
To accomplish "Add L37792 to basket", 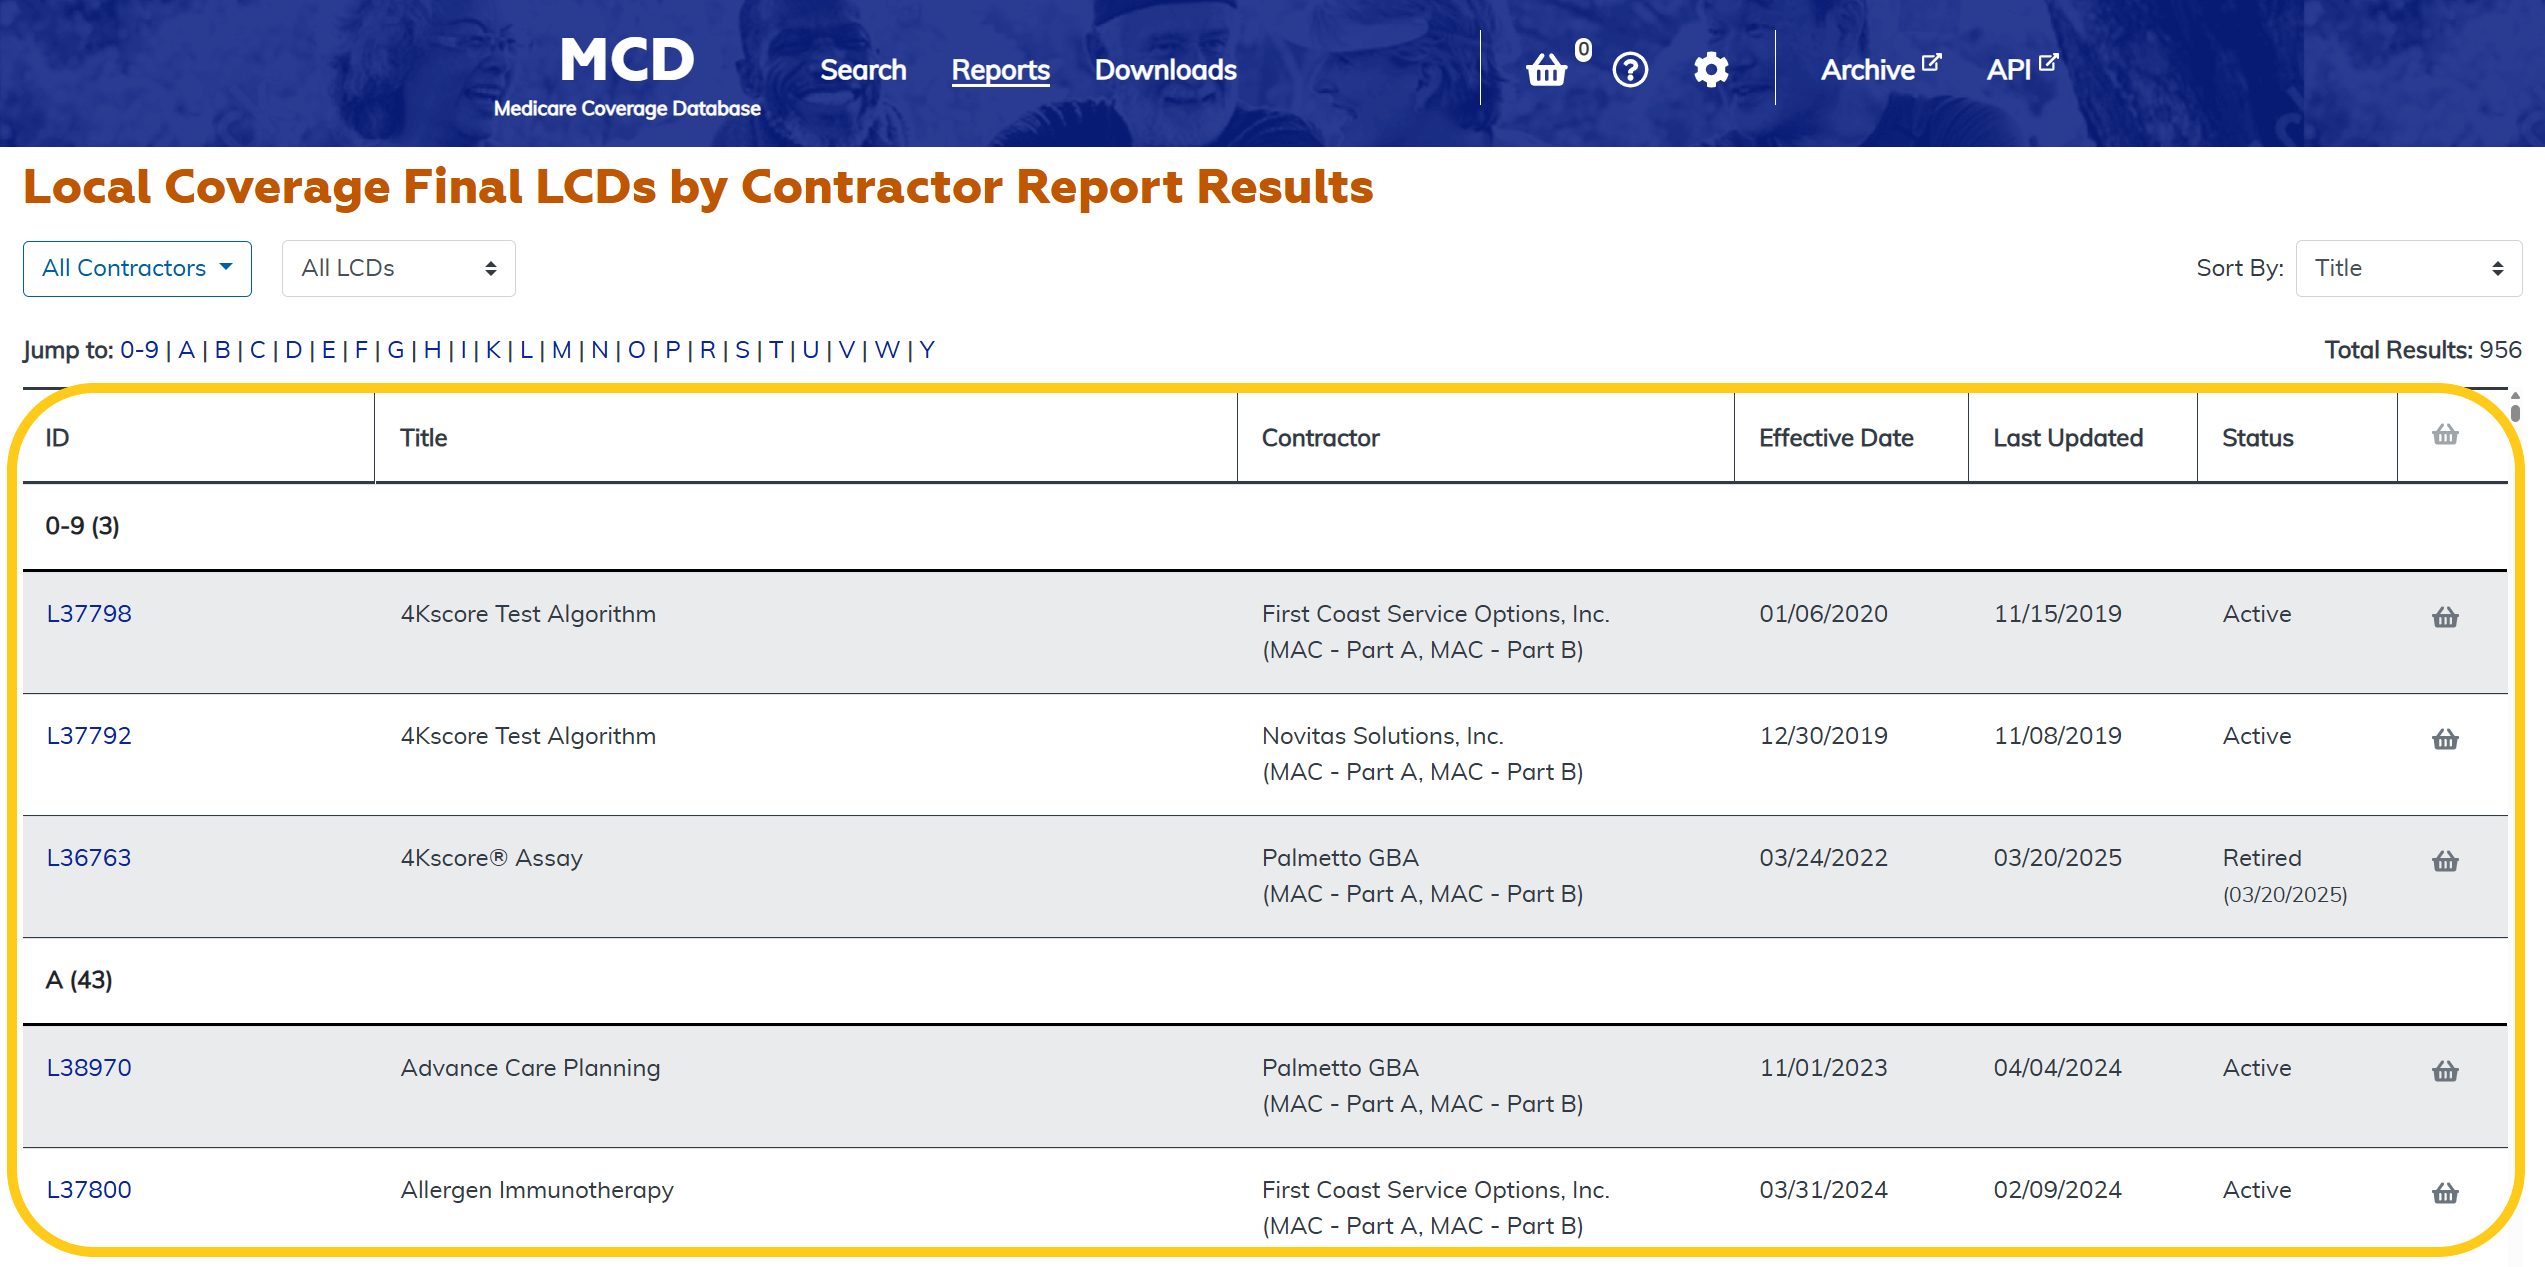I will (x=2445, y=739).
